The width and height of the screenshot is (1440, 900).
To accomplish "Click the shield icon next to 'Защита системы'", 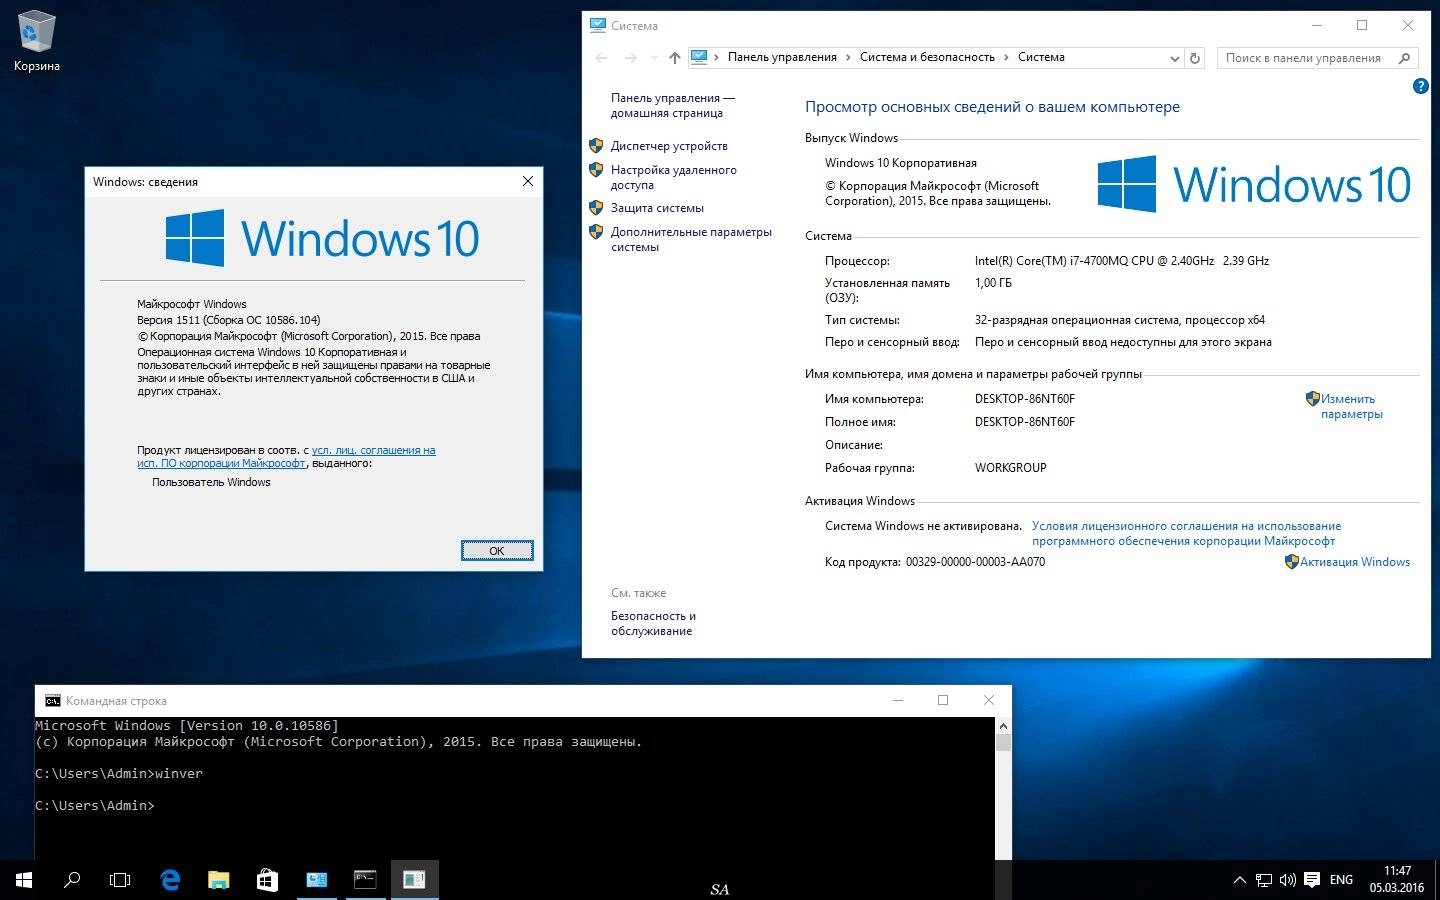I will pyautogui.click(x=596, y=208).
